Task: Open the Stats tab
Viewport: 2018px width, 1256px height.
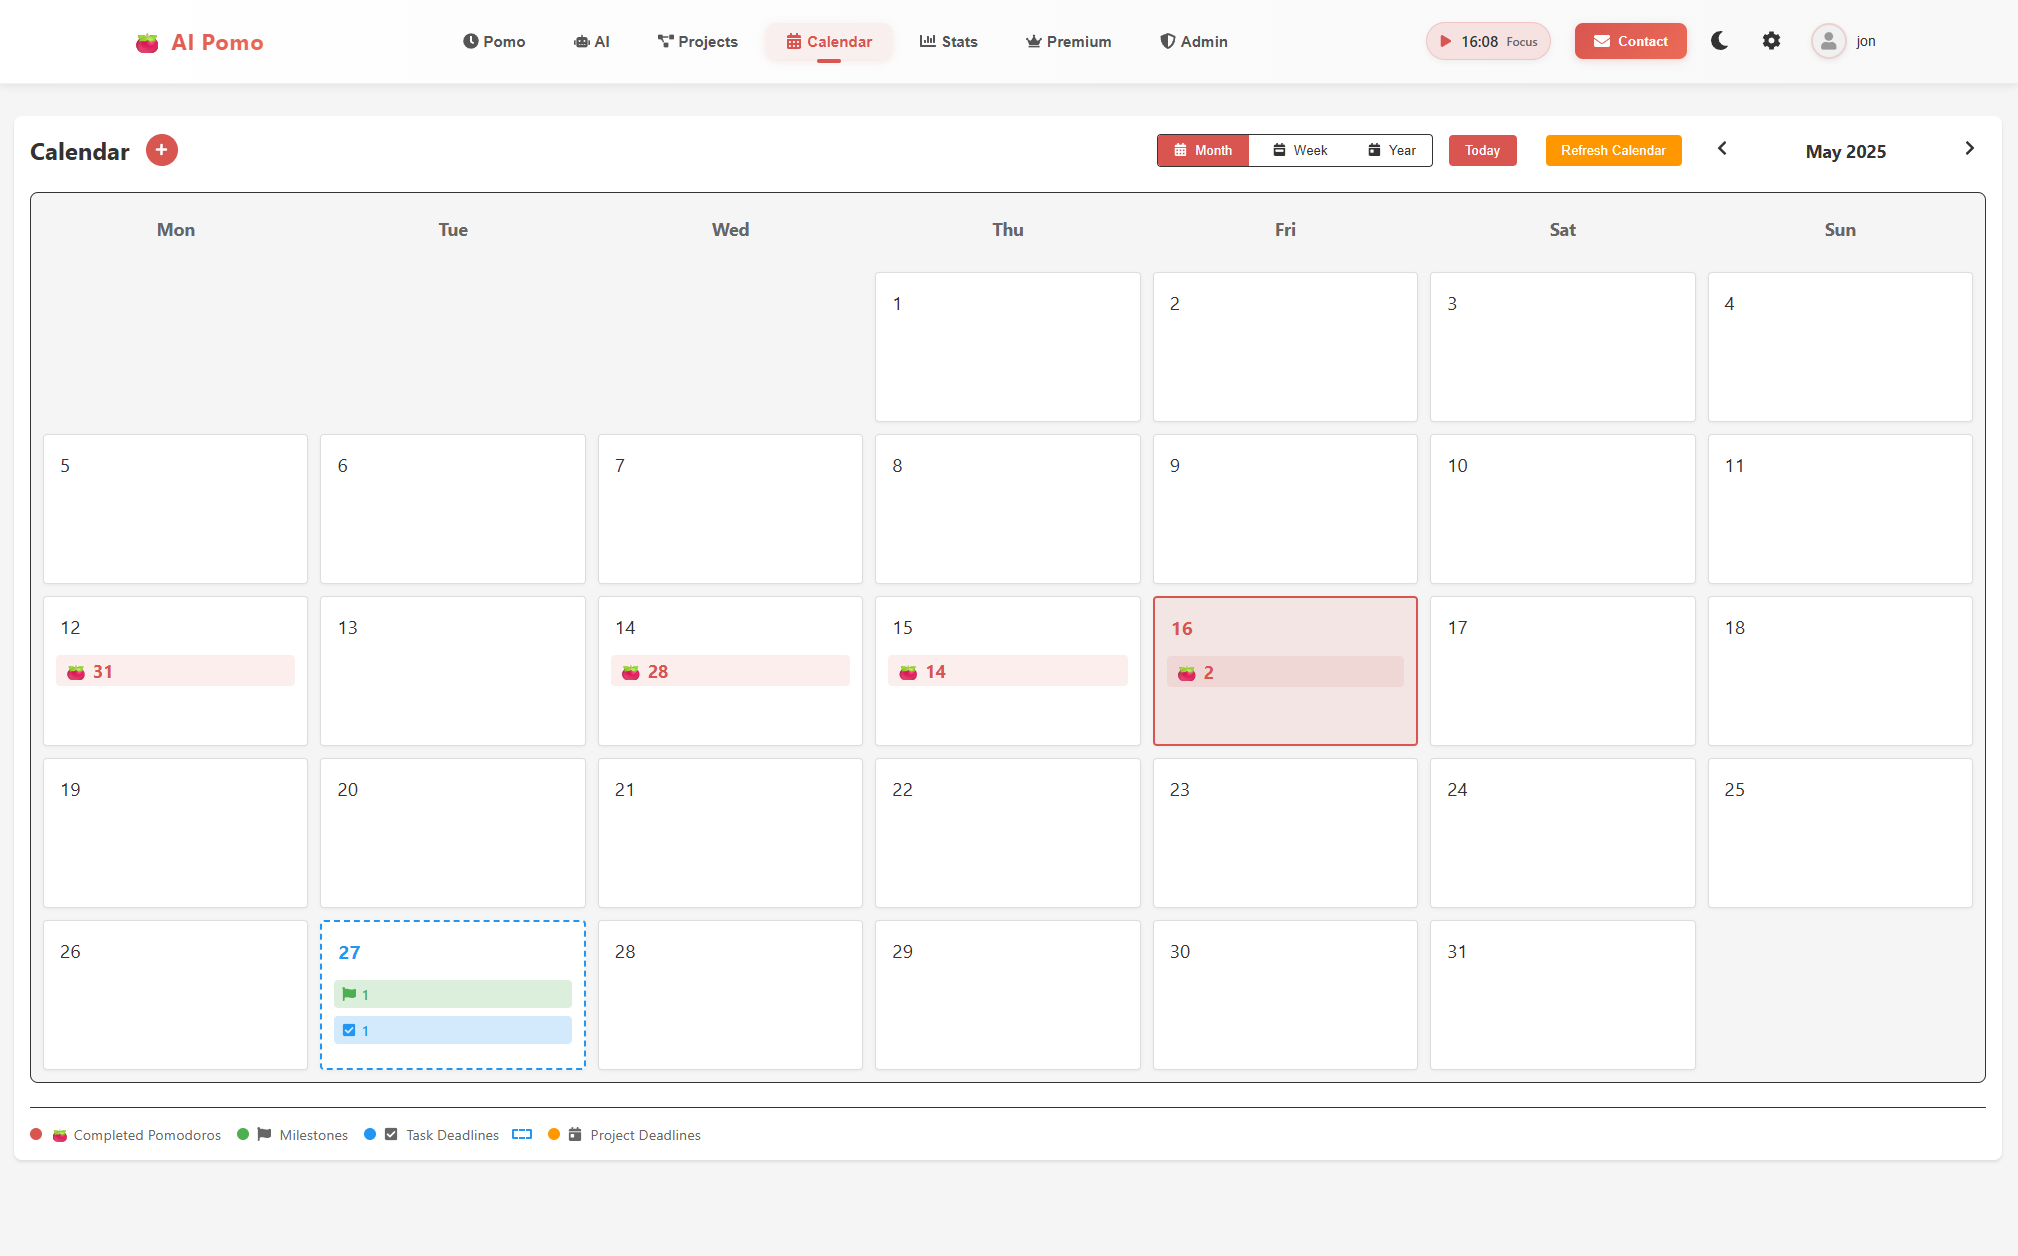Action: (948, 42)
